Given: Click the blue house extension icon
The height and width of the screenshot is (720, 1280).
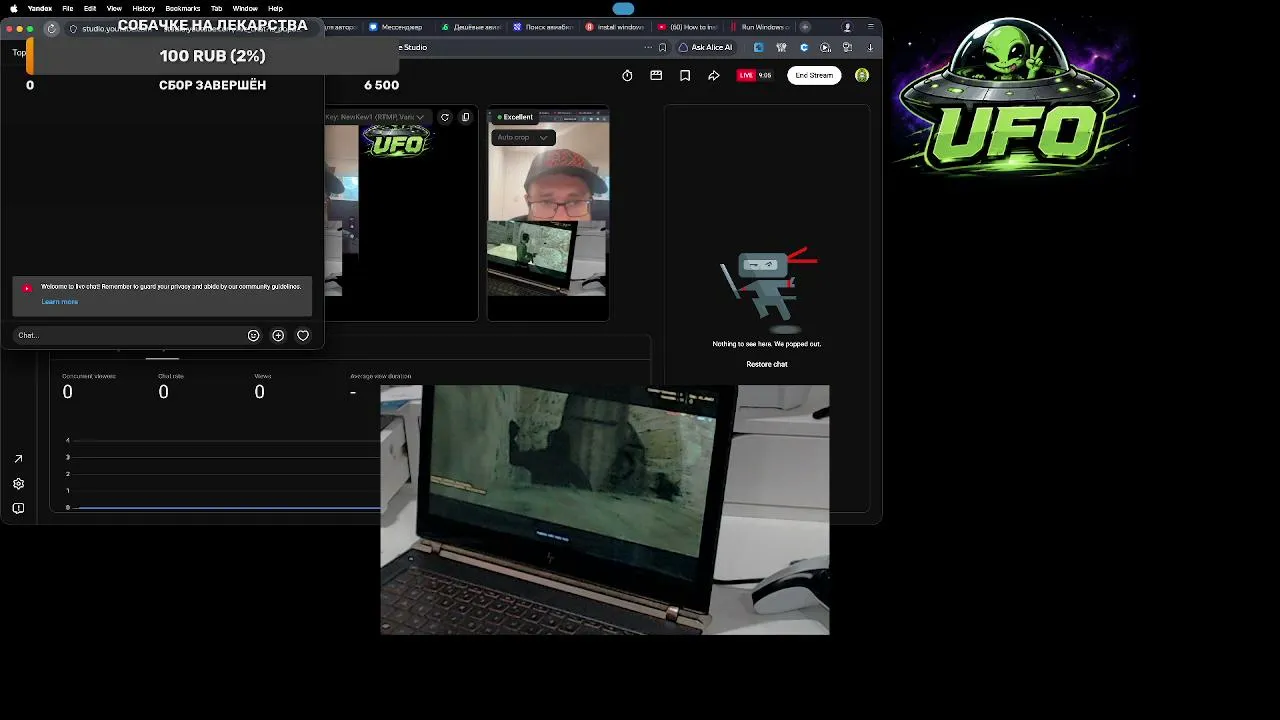Looking at the screenshot, I should [758, 47].
